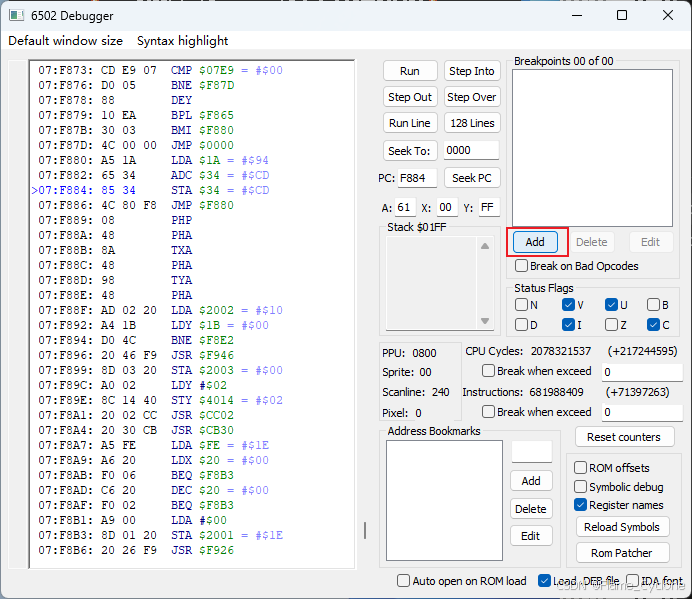
Task: Select disassembly line 07:F8B6 JSR $F926
Action: (x=136, y=550)
